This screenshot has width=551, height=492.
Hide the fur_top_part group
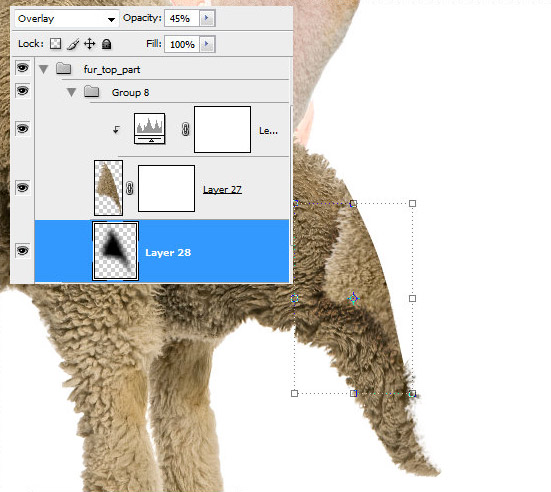click(22, 67)
